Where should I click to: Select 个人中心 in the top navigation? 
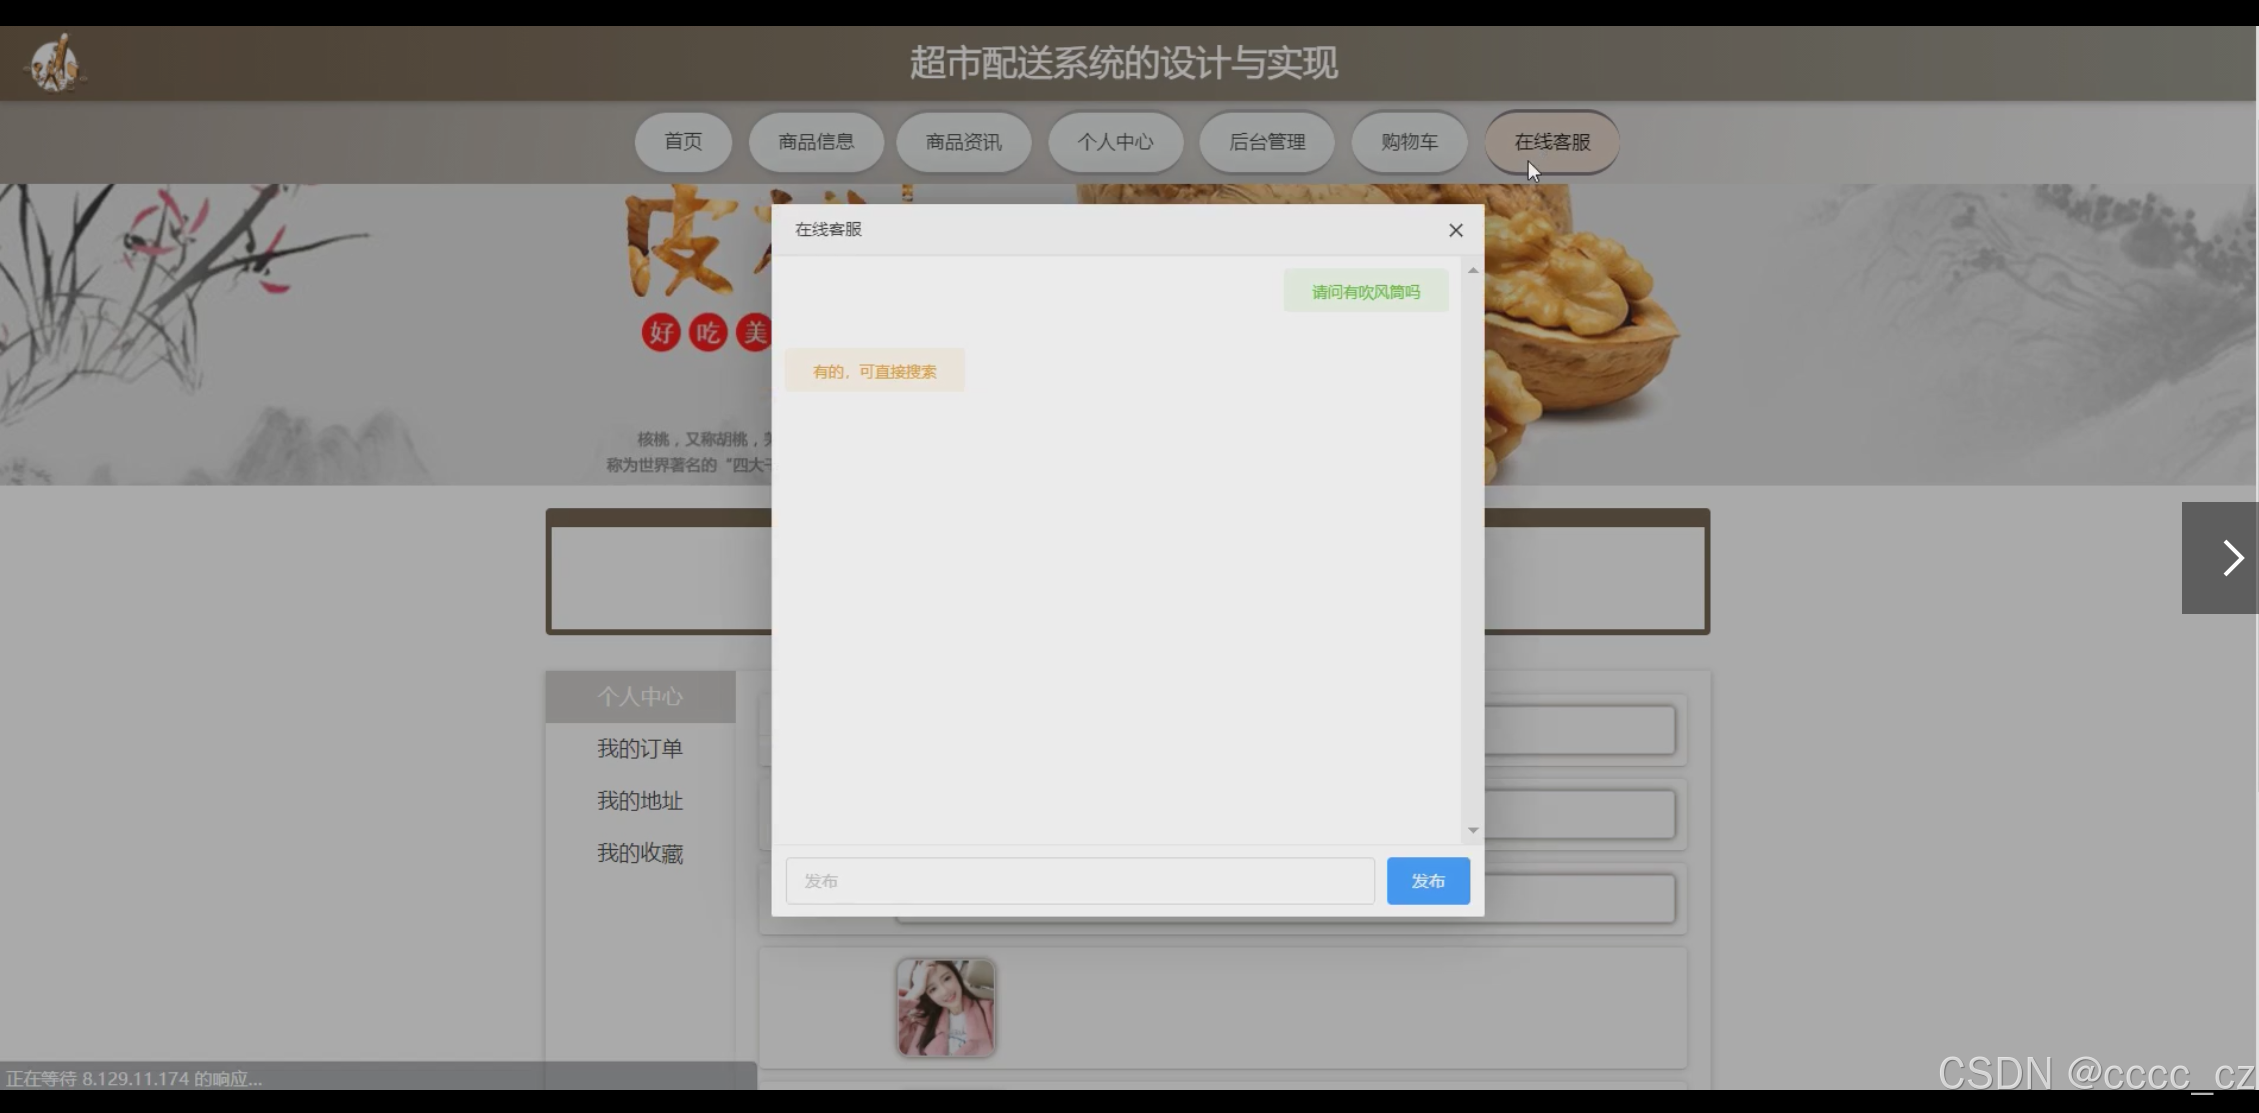tap(1115, 142)
